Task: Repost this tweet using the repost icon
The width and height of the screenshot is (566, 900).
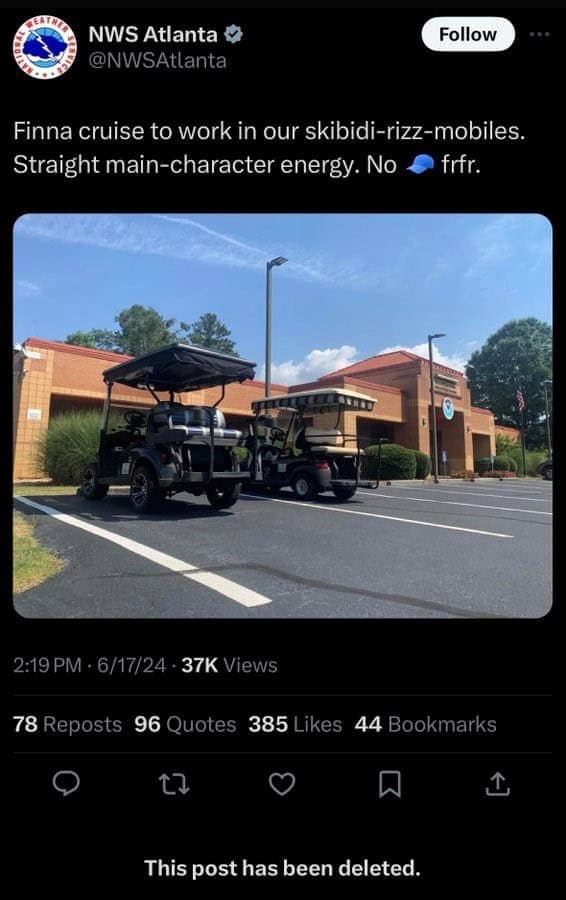Action: 174,784
